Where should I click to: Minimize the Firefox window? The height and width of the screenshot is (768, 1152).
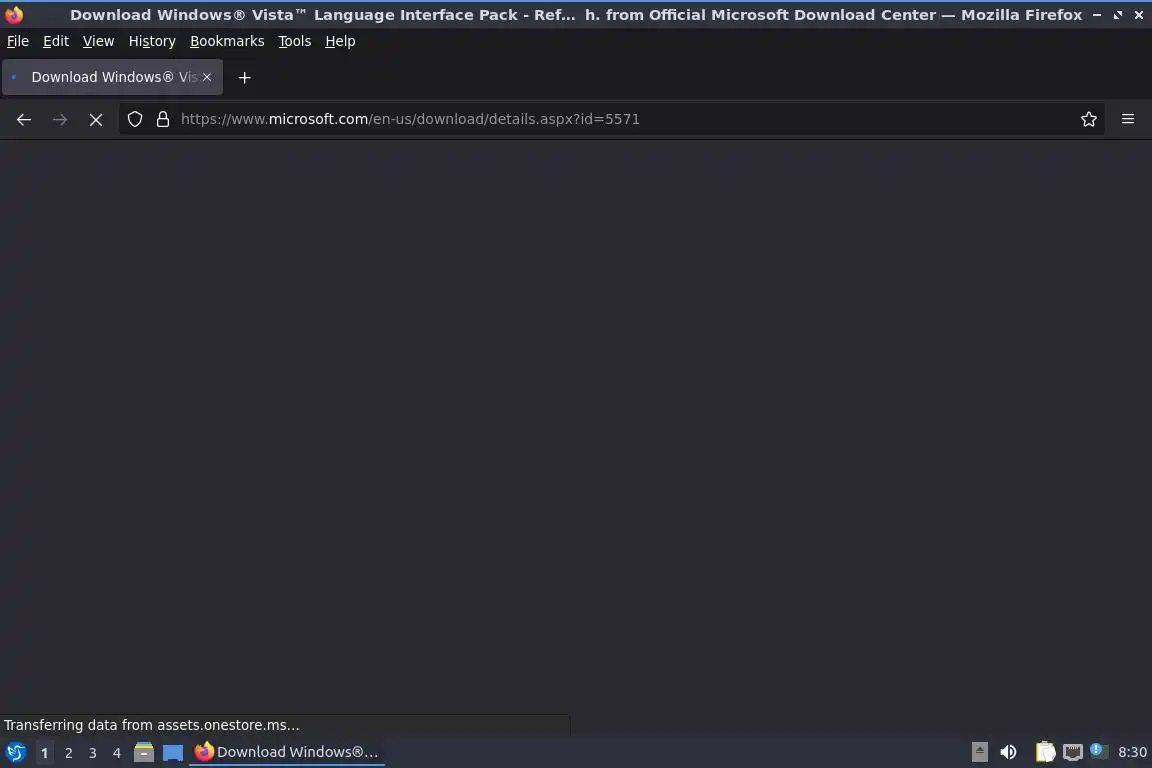tap(1097, 15)
